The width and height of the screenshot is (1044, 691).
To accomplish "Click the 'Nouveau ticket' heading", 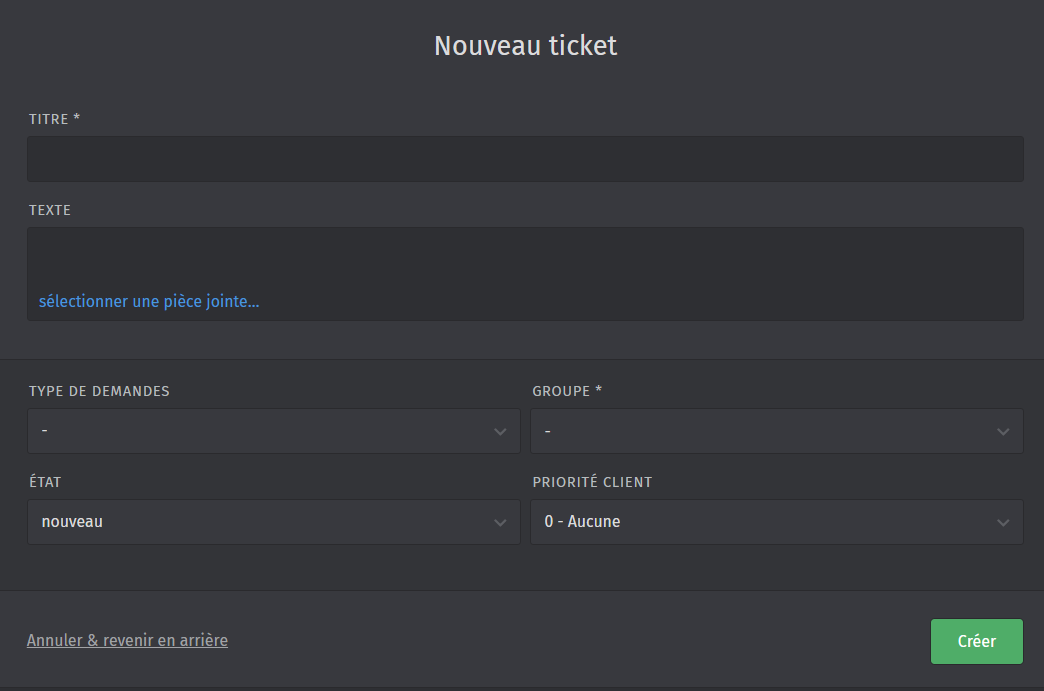I will (525, 46).
